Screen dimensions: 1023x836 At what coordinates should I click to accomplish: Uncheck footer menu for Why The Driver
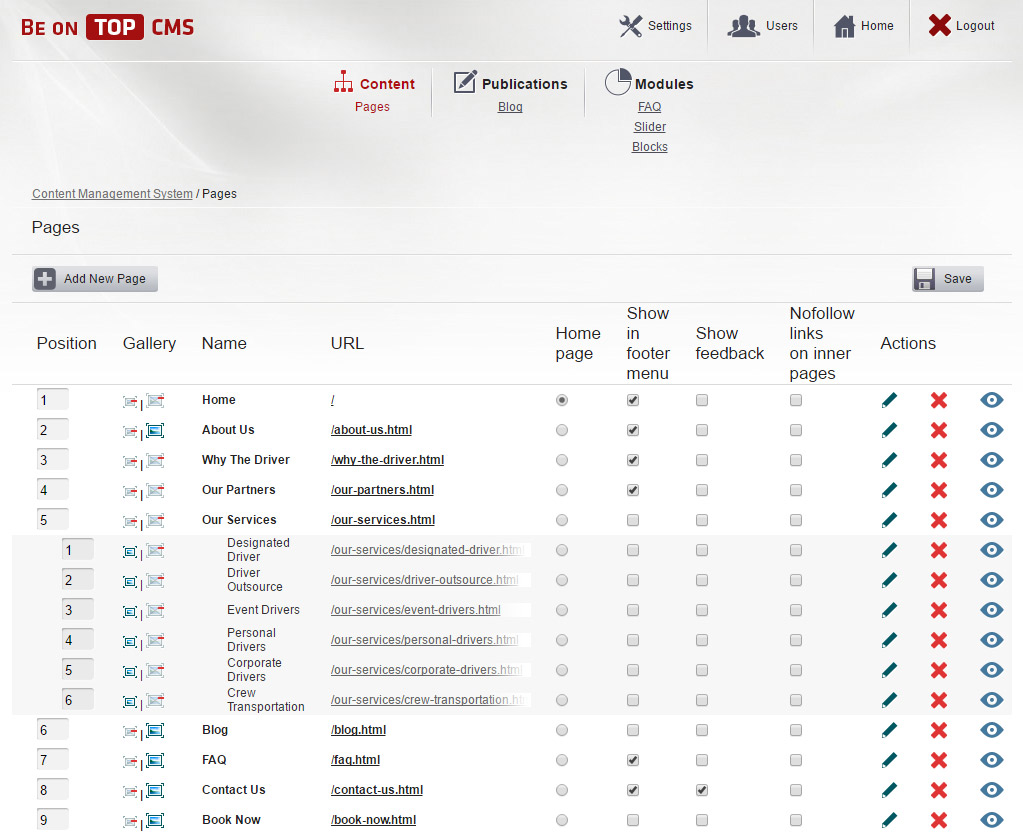click(x=633, y=460)
